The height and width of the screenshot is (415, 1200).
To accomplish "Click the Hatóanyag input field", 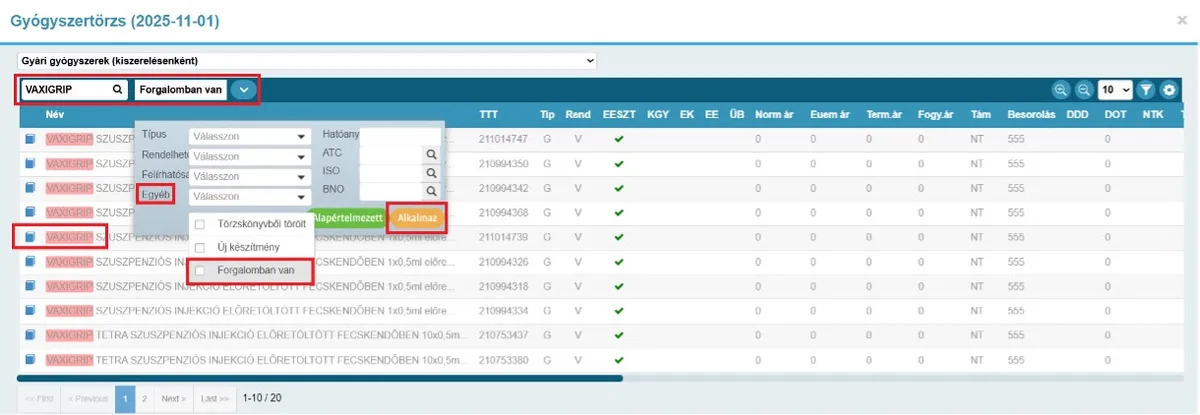I will [400, 135].
